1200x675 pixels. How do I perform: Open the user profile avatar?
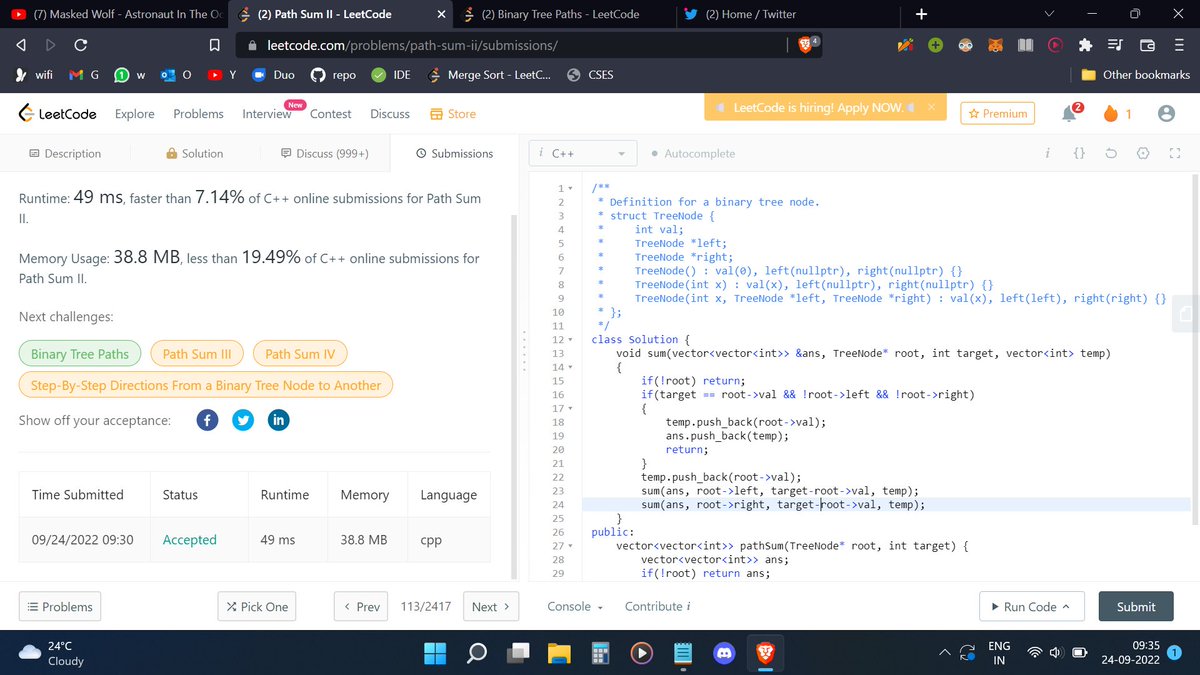tap(1165, 114)
